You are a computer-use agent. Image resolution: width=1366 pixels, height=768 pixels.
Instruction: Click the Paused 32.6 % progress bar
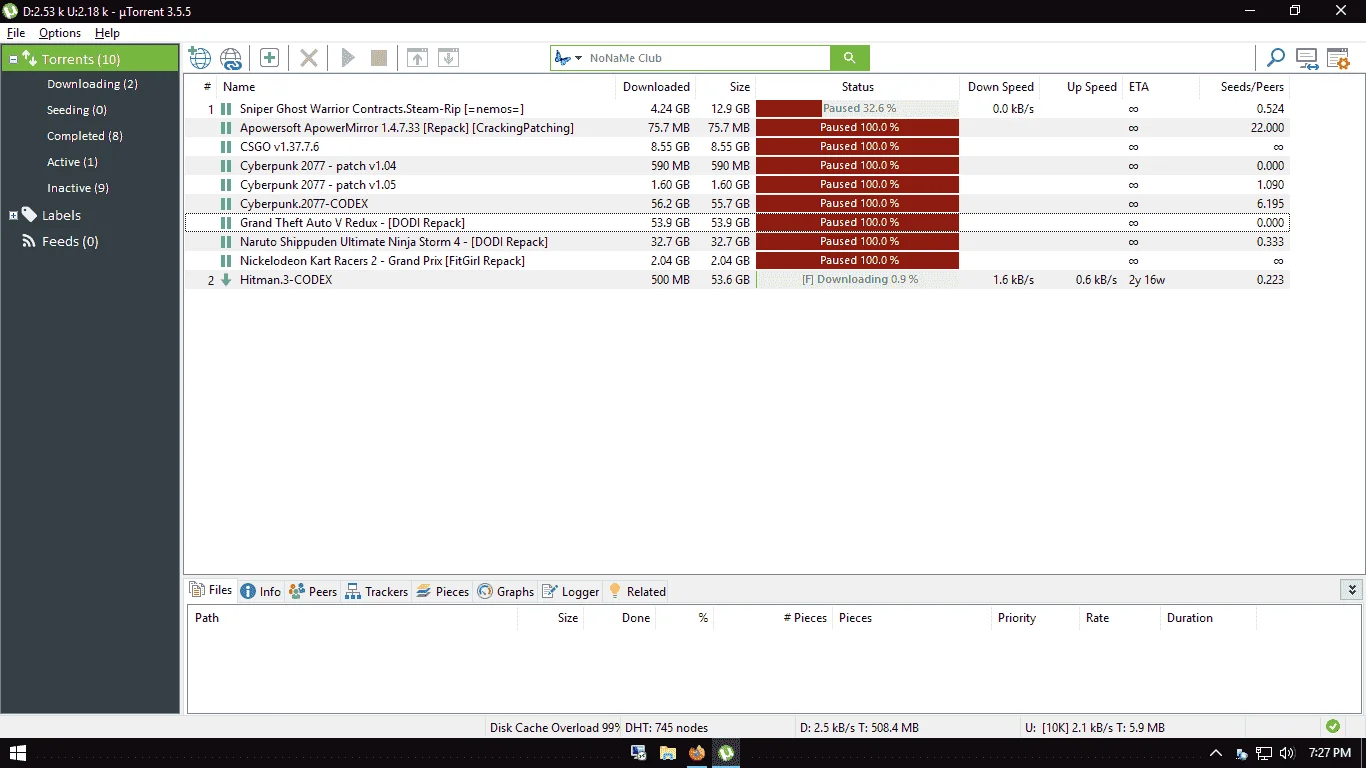click(x=857, y=109)
